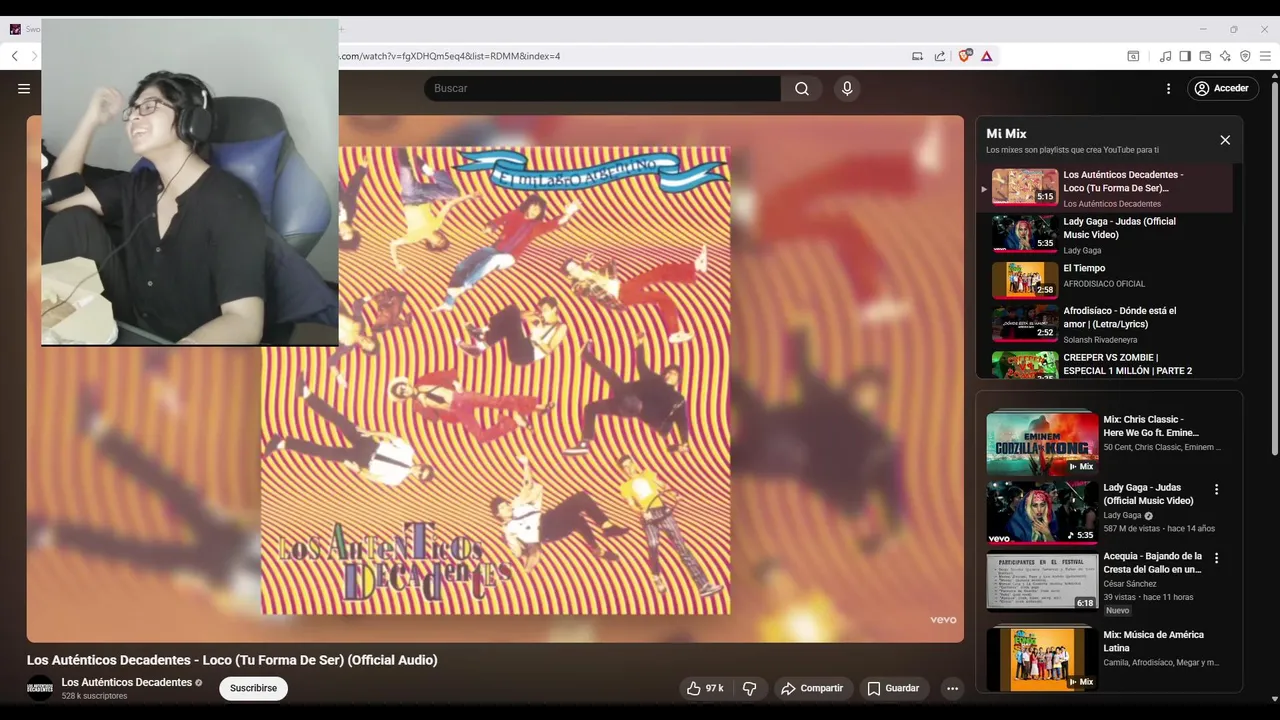Viewport: 1280px width, 720px height.
Task: Select Afrodisíaco - Dónde está el amor playlist item
Action: (1105, 325)
